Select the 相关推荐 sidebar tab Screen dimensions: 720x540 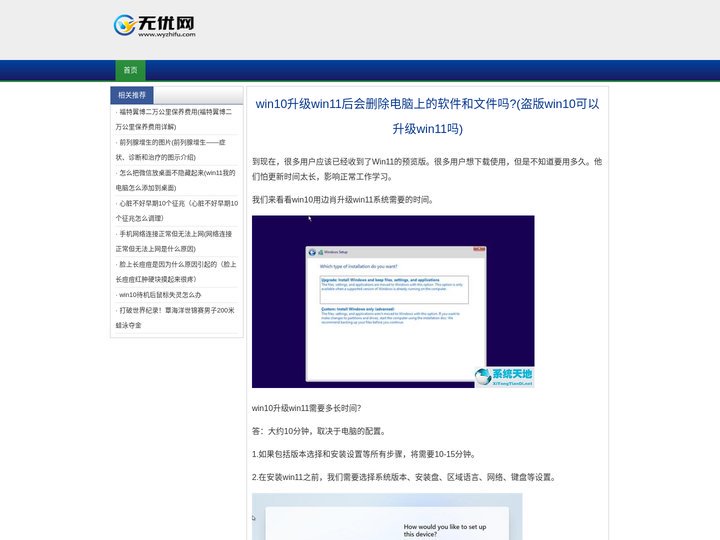132,95
